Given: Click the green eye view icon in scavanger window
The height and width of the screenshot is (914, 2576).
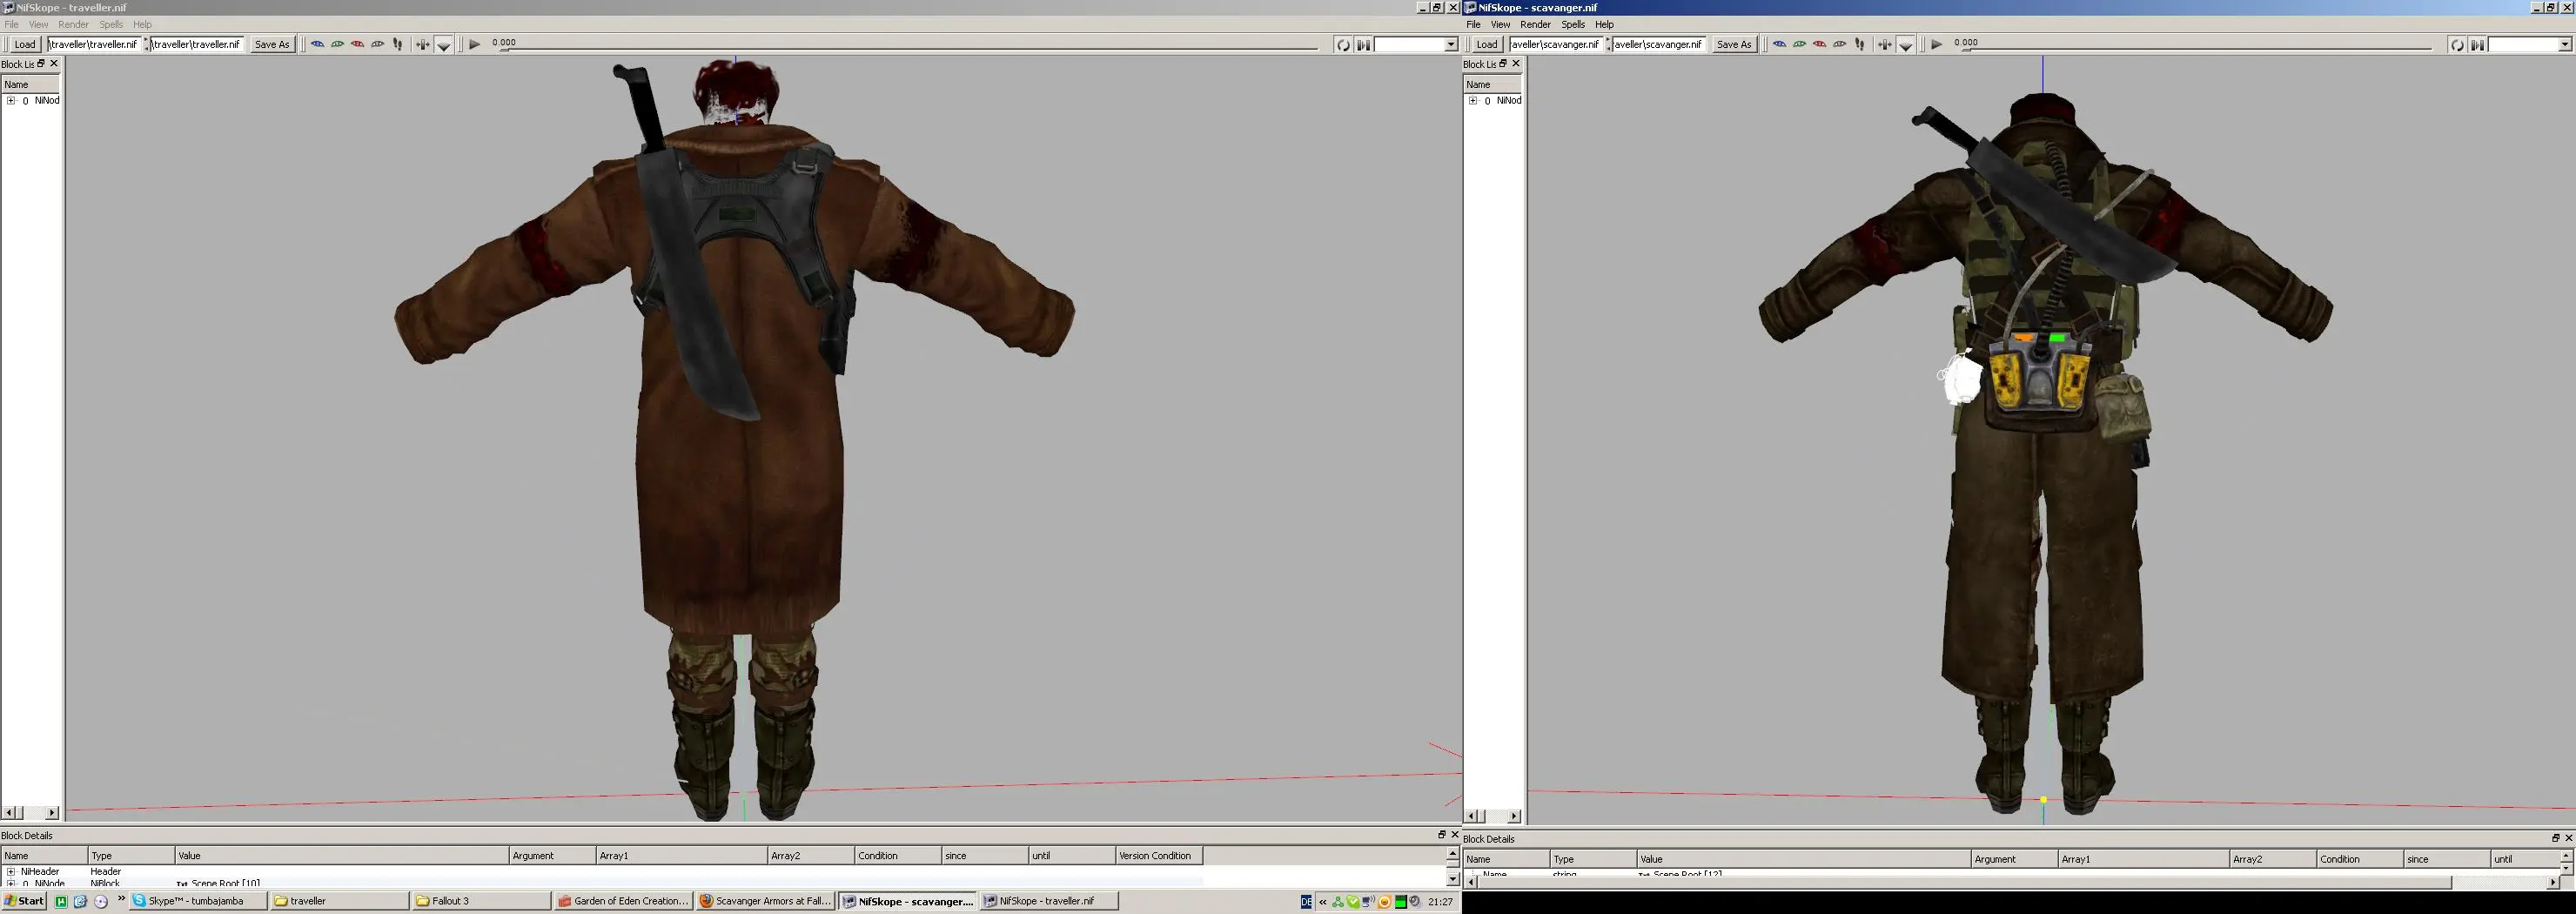Looking at the screenshot, I should point(1799,44).
